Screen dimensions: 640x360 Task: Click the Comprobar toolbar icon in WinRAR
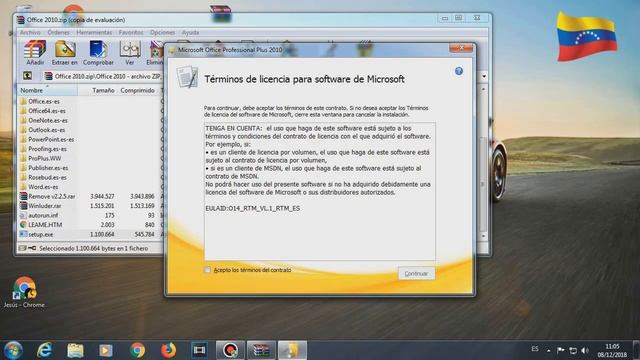point(98,53)
